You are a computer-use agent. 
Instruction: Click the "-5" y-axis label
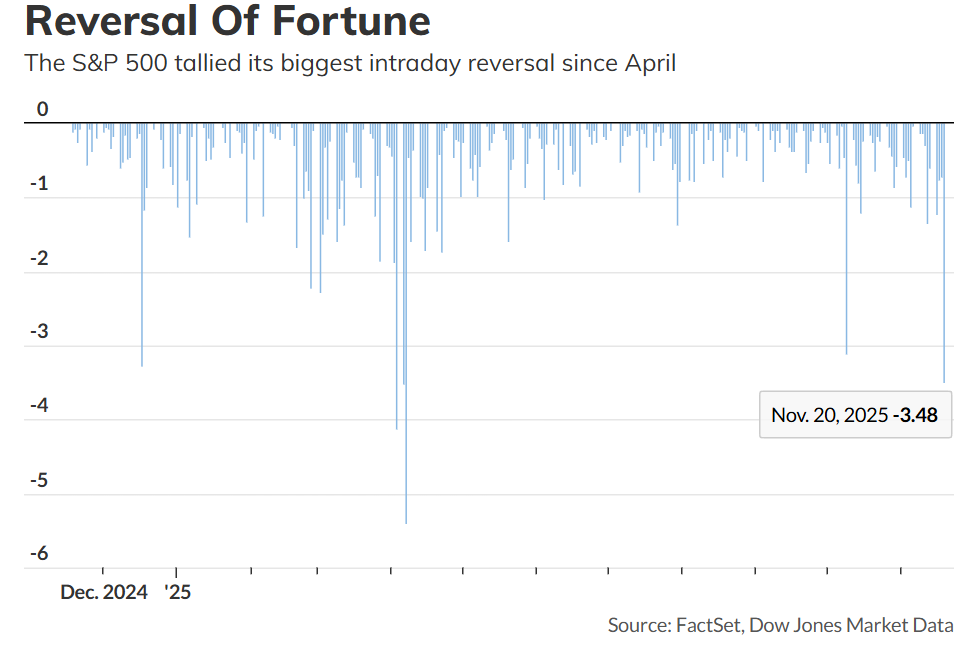click(x=39, y=480)
